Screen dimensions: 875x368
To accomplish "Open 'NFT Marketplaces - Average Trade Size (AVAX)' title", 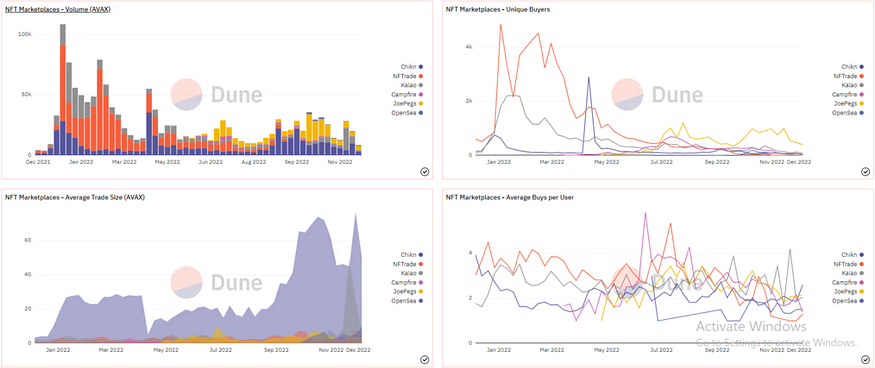I will (75, 197).
